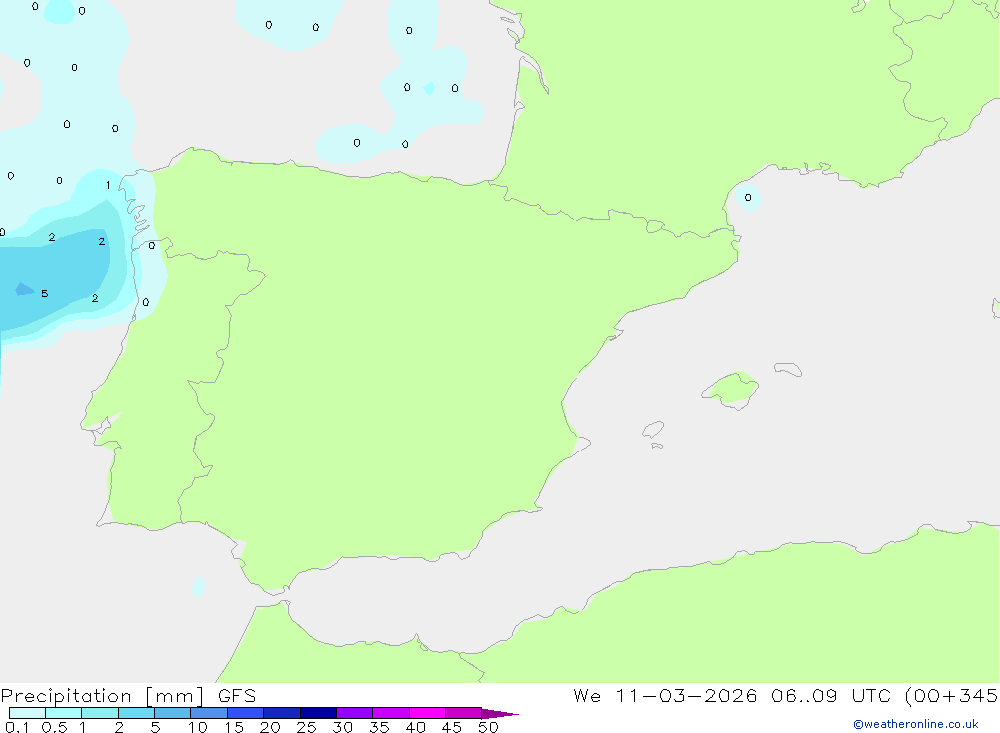Click the 35–40 mm legend swatch
1000x733 pixels.
pyautogui.click(x=391, y=713)
